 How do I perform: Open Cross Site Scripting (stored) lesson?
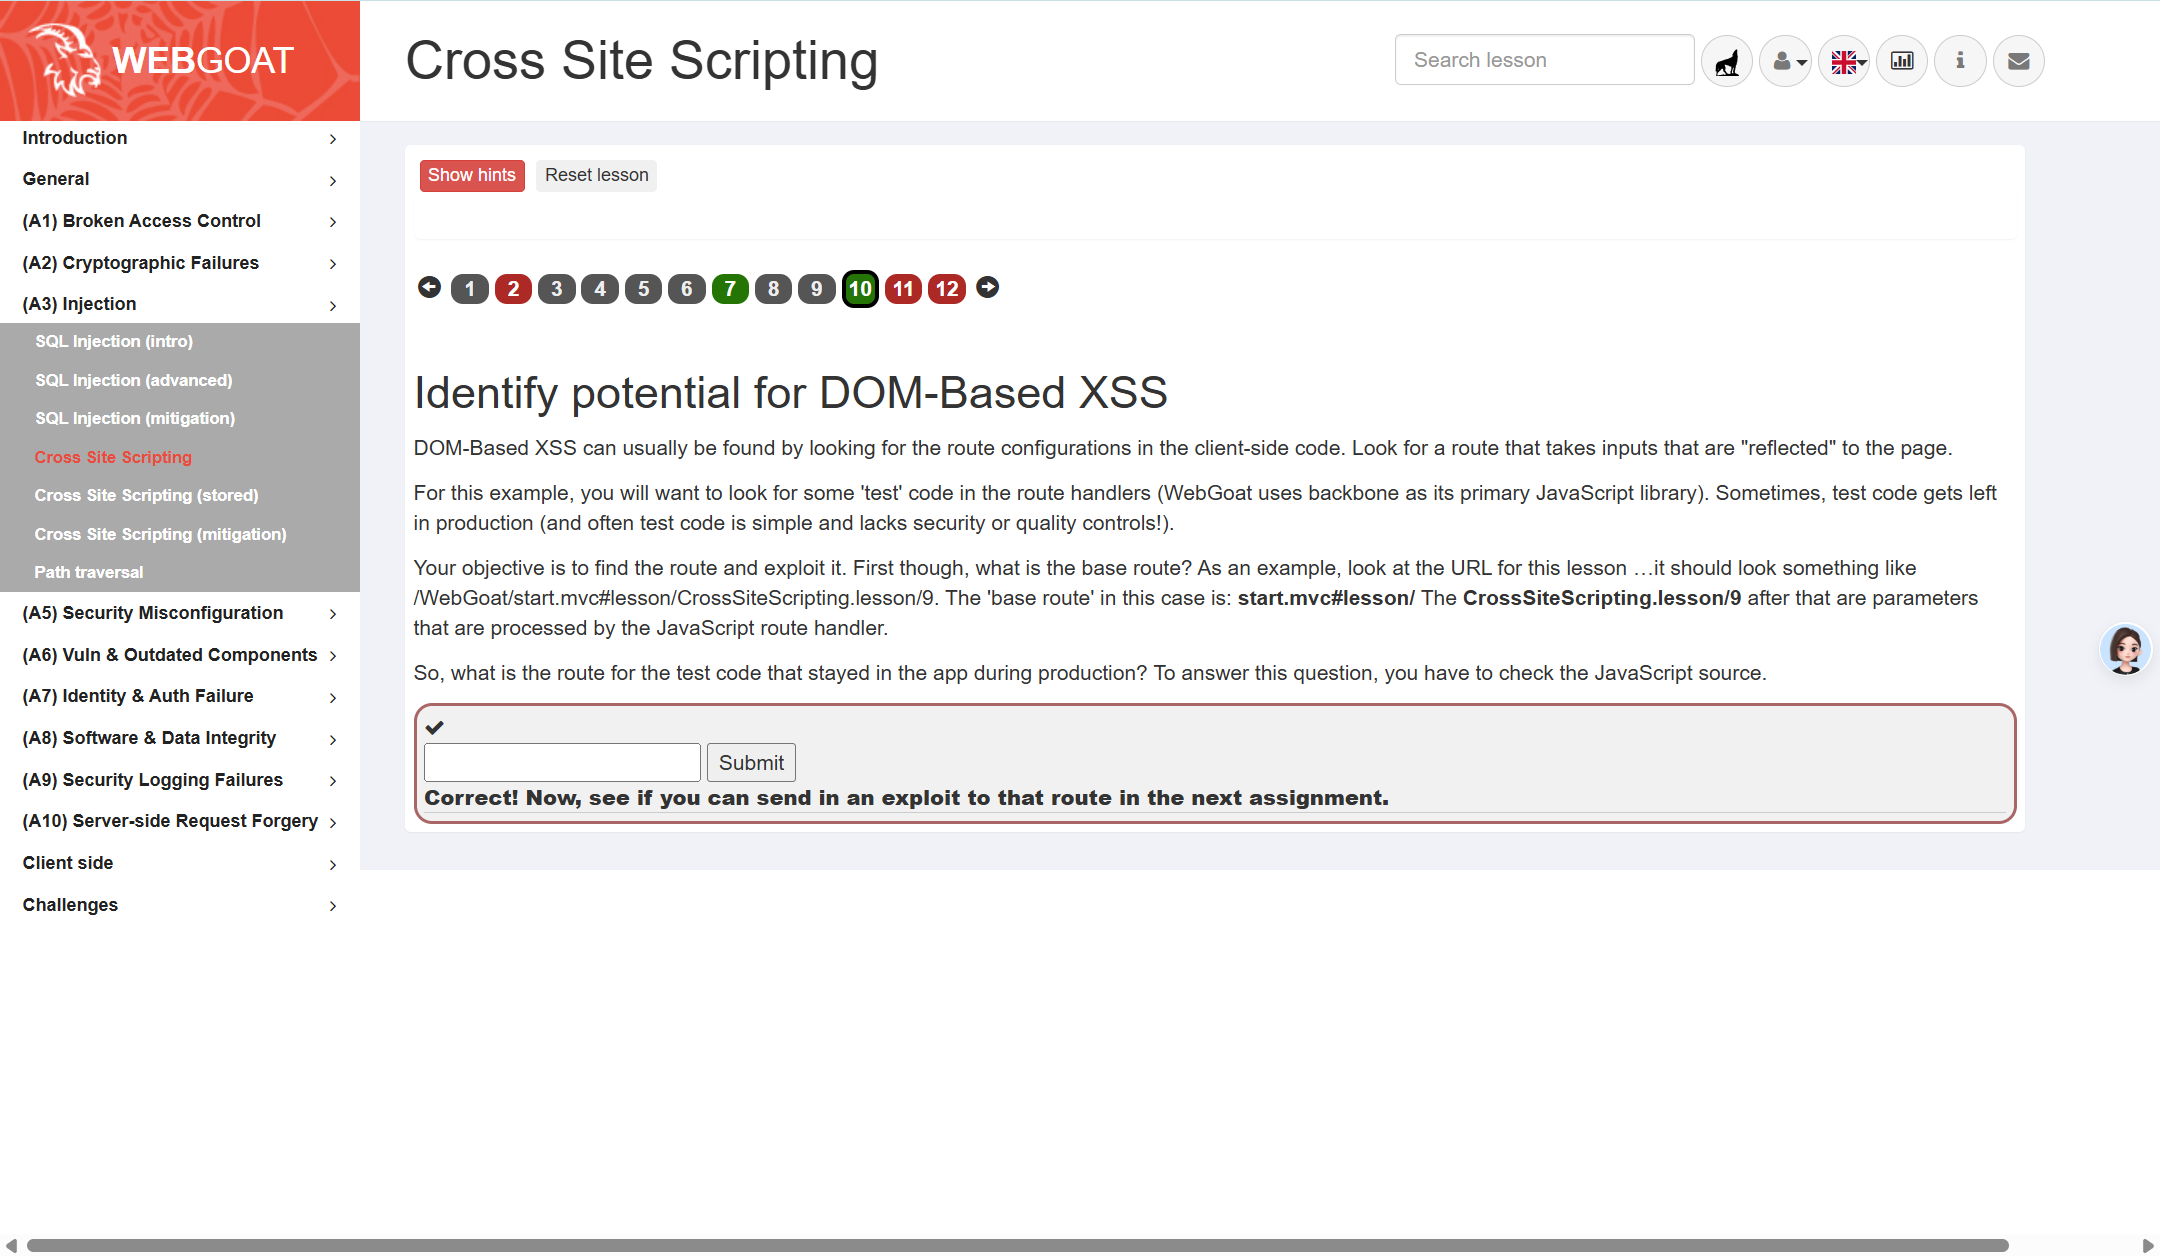pyautogui.click(x=146, y=495)
